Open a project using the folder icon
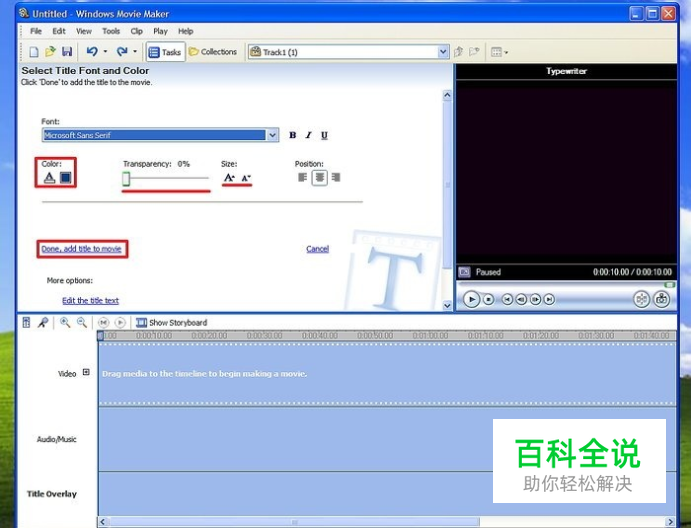 50,52
